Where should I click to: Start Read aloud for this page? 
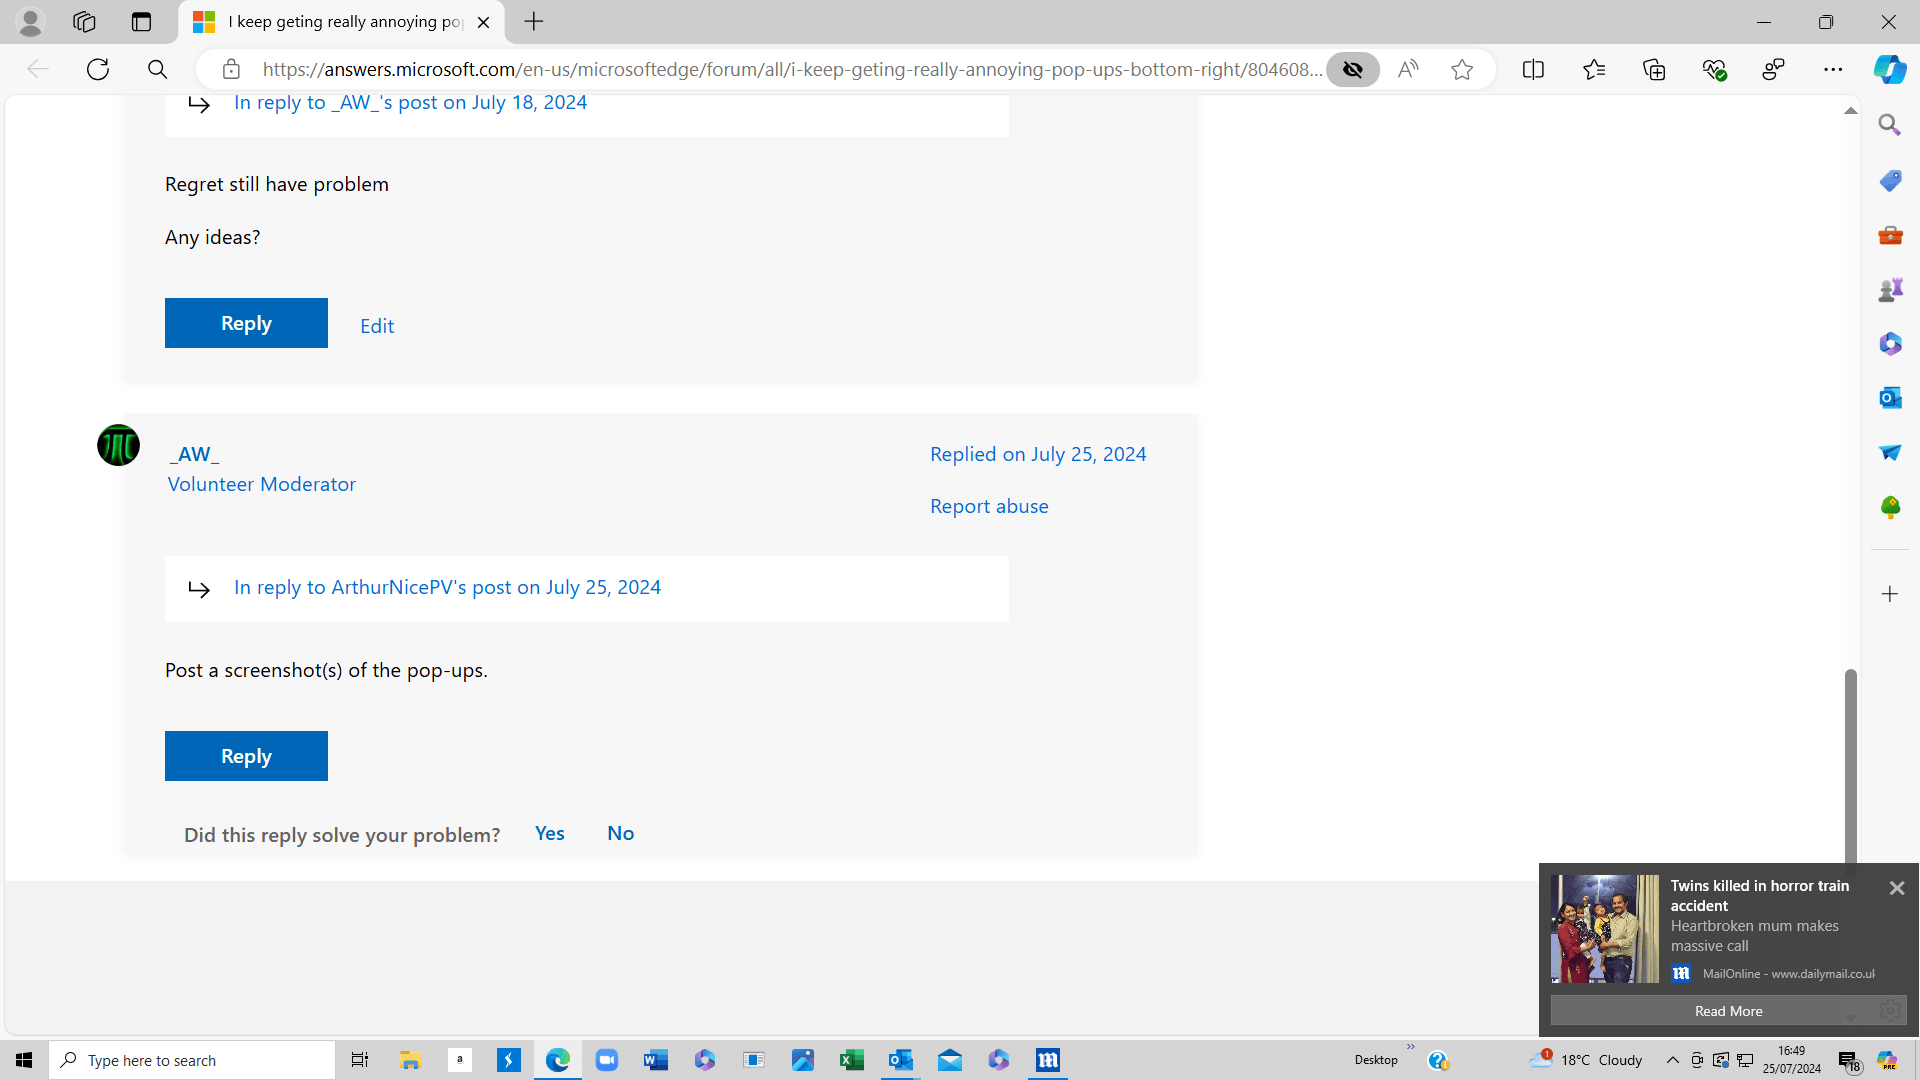[1408, 69]
